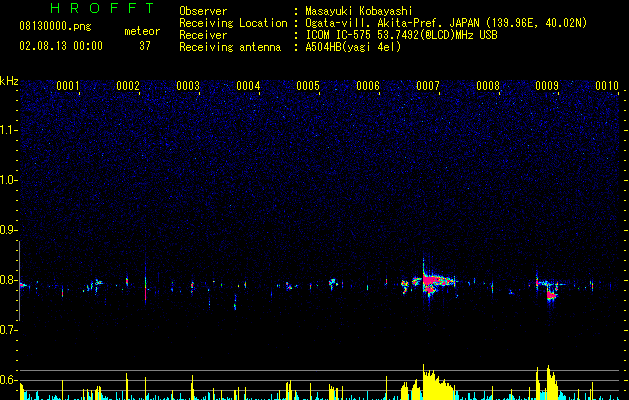Click time marker 0004
This screenshot has height=400, width=629.
pyautogui.click(x=248, y=86)
